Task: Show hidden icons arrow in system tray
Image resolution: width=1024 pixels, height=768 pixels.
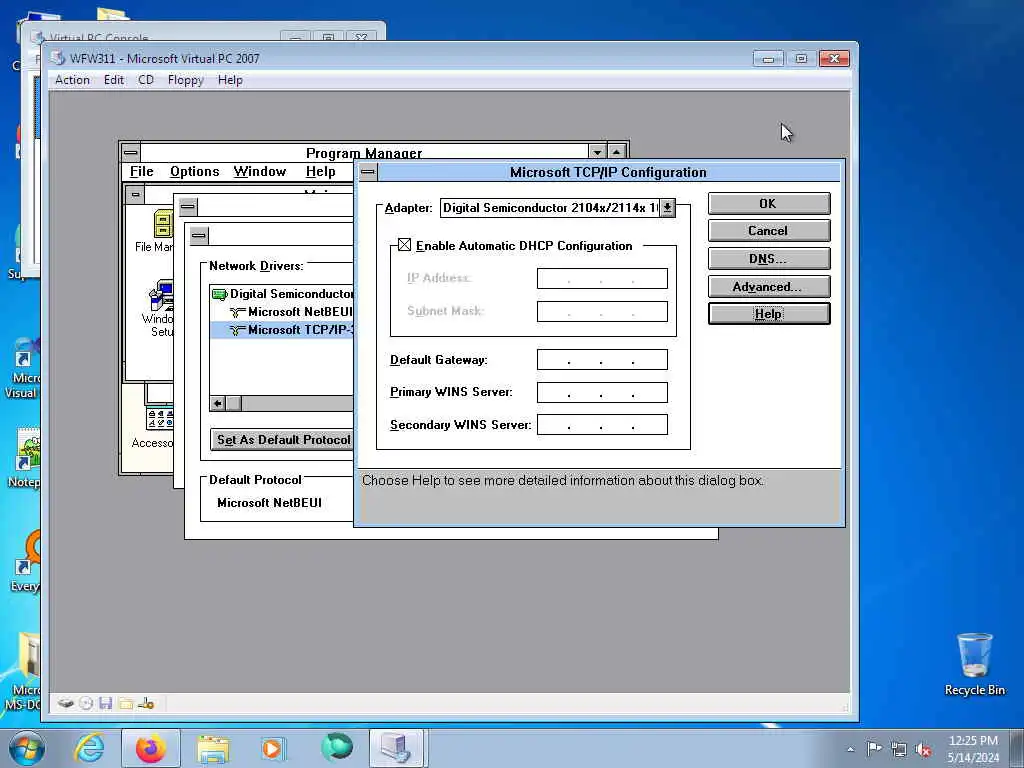Action: tap(850, 750)
